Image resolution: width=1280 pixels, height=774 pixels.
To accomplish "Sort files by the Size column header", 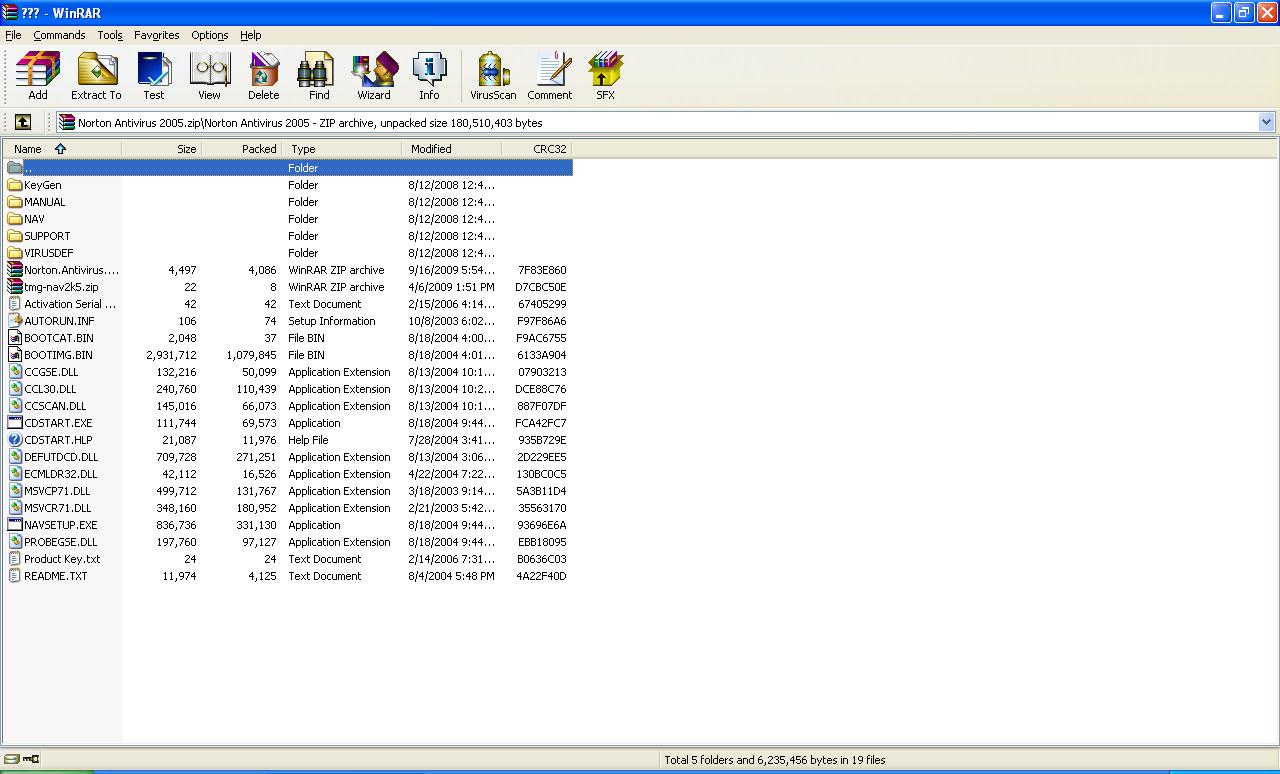I will [162, 148].
